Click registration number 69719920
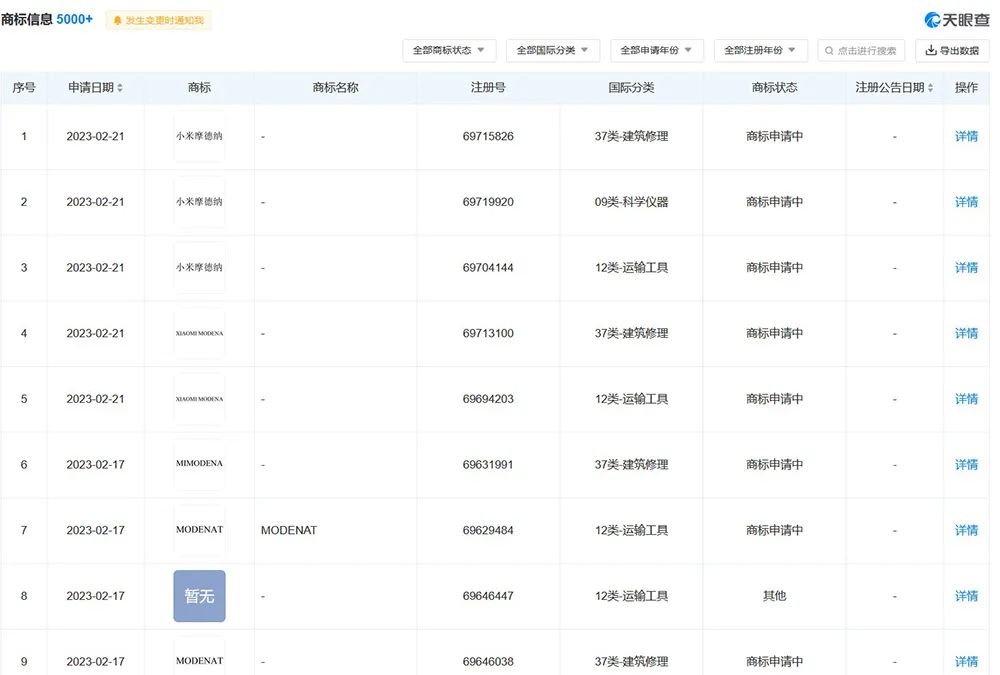This screenshot has width=1000, height=675. click(x=488, y=202)
